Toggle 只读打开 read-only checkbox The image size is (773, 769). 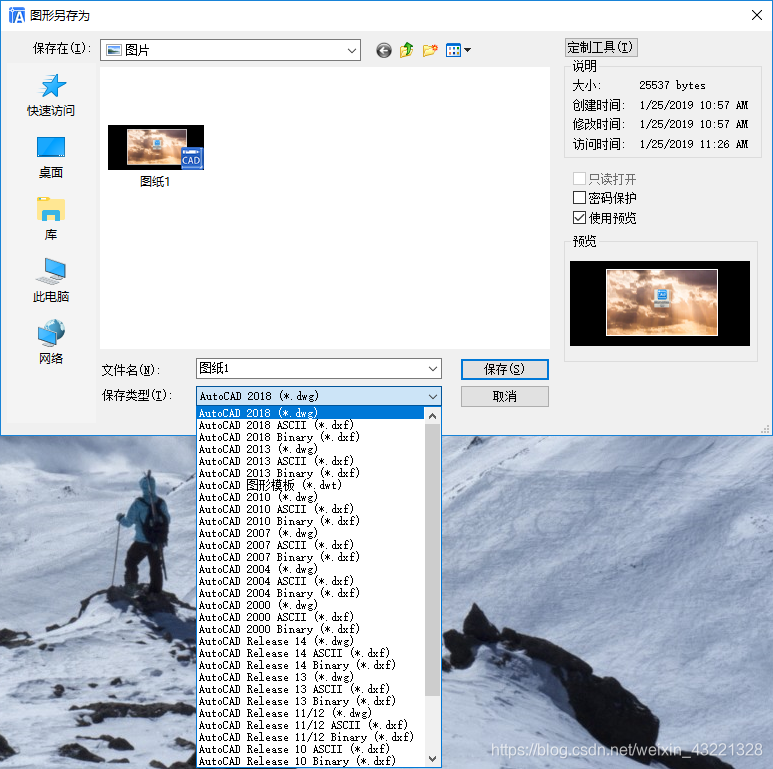point(580,178)
